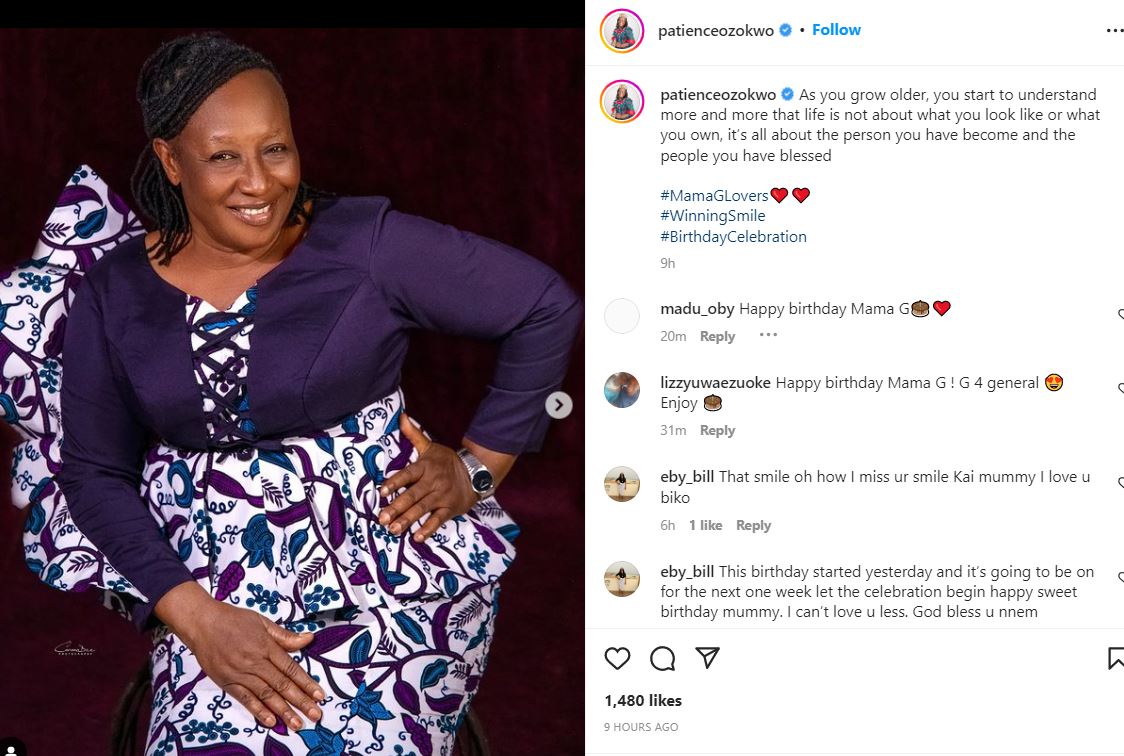
Task: Save post with bookmark icon
Action: (1116, 658)
